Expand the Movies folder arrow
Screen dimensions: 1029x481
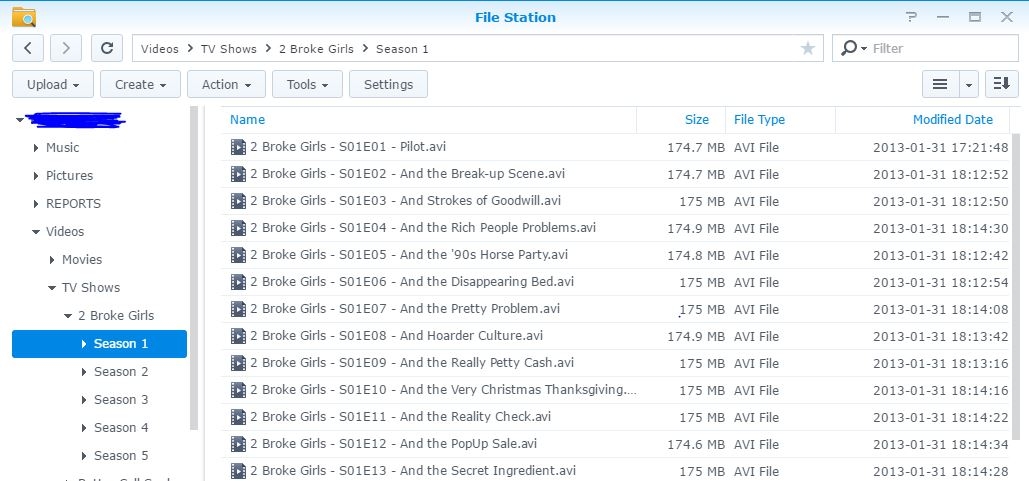pos(52,260)
